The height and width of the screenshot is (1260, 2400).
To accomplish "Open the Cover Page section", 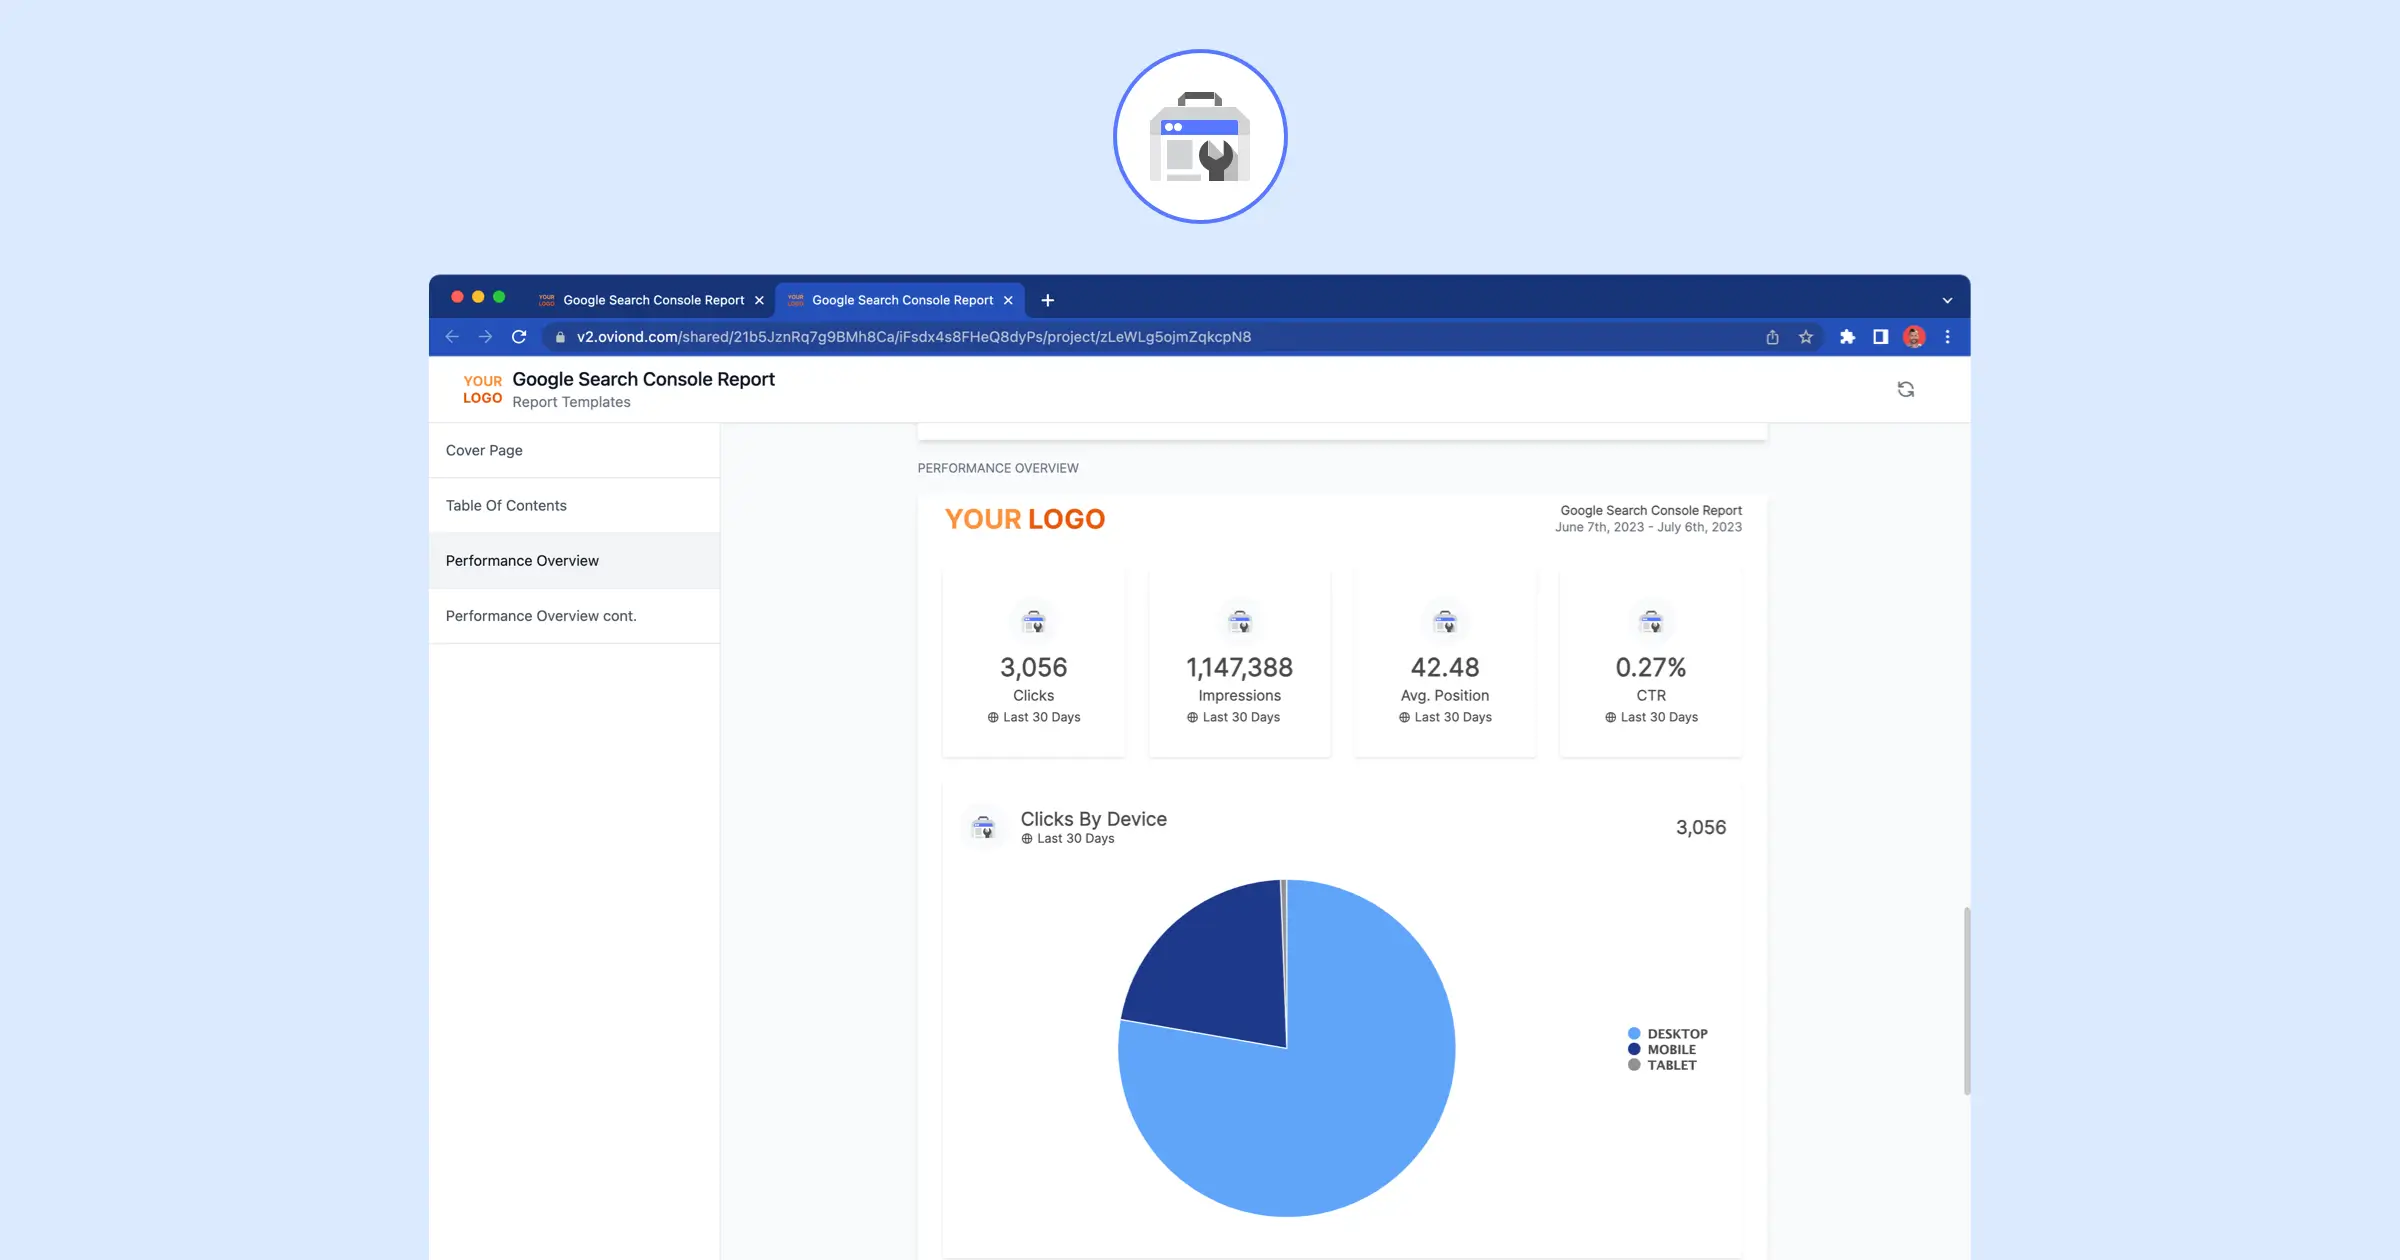I will pyautogui.click(x=574, y=450).
